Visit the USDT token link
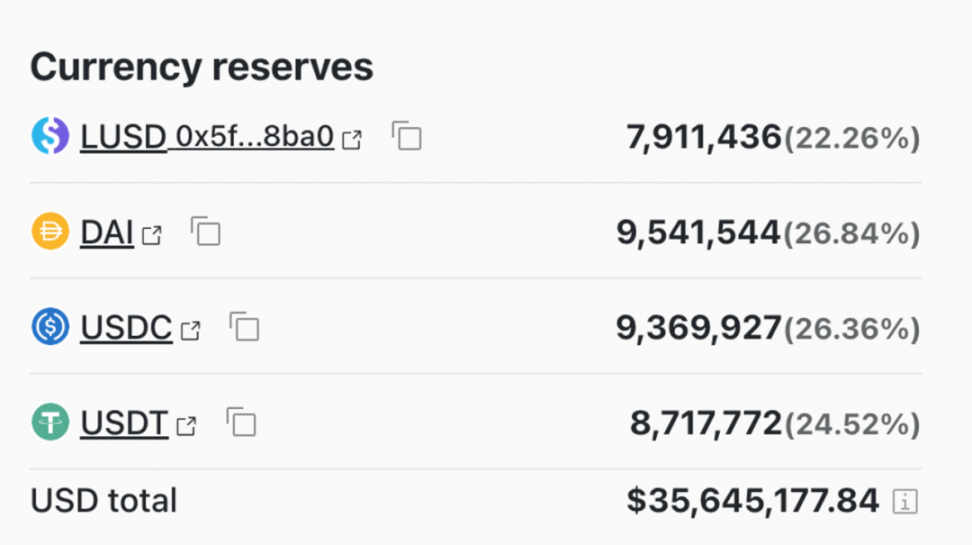 124,423
